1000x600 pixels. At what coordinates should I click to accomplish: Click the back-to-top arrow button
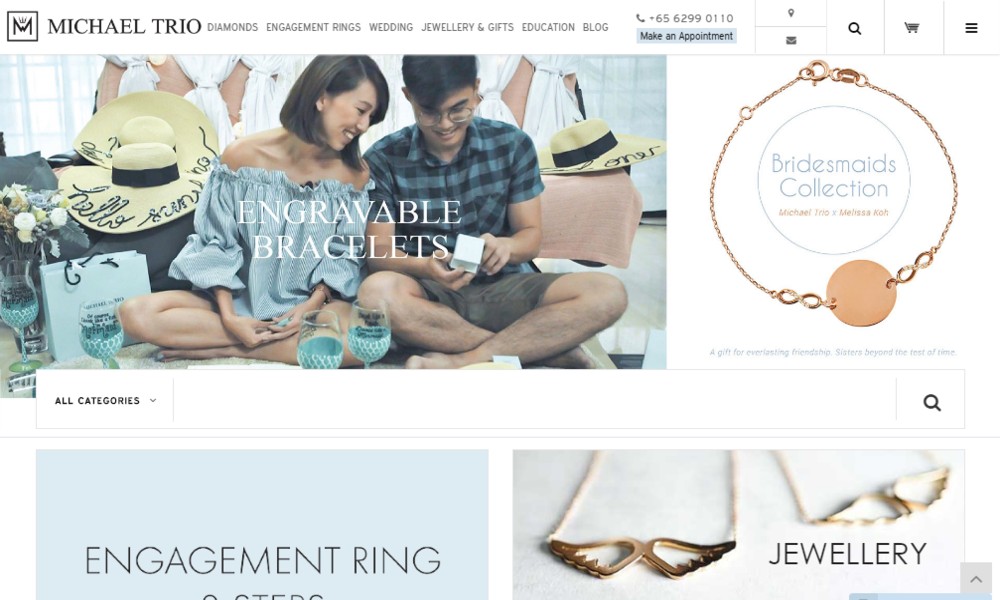[x=976, y=578]
